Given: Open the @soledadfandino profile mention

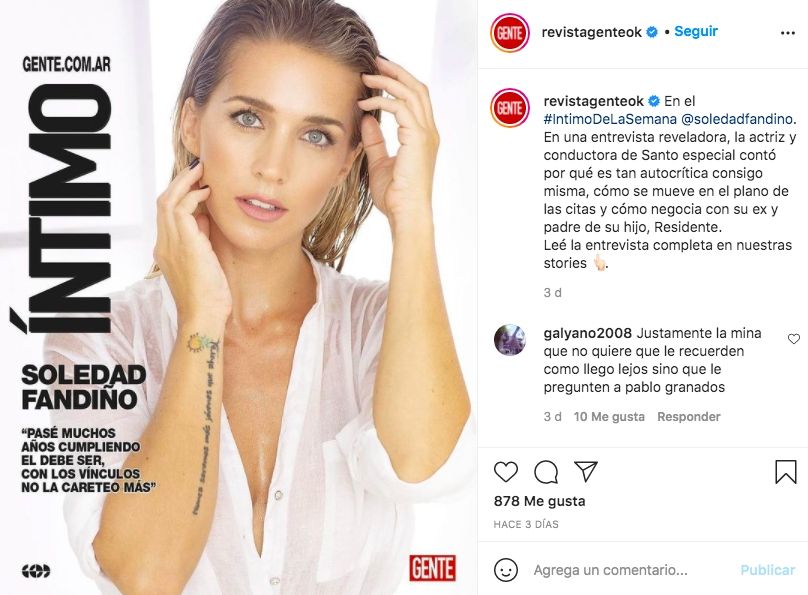Looking at the screenshot, I should point(737,119).
